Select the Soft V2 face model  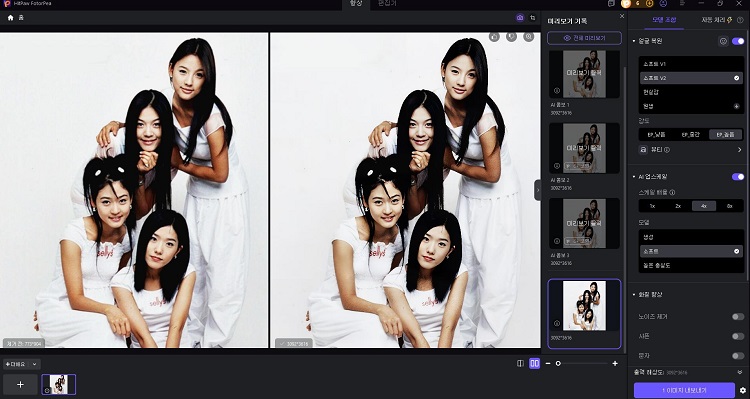pyautogui.click(x=691, y=78)
